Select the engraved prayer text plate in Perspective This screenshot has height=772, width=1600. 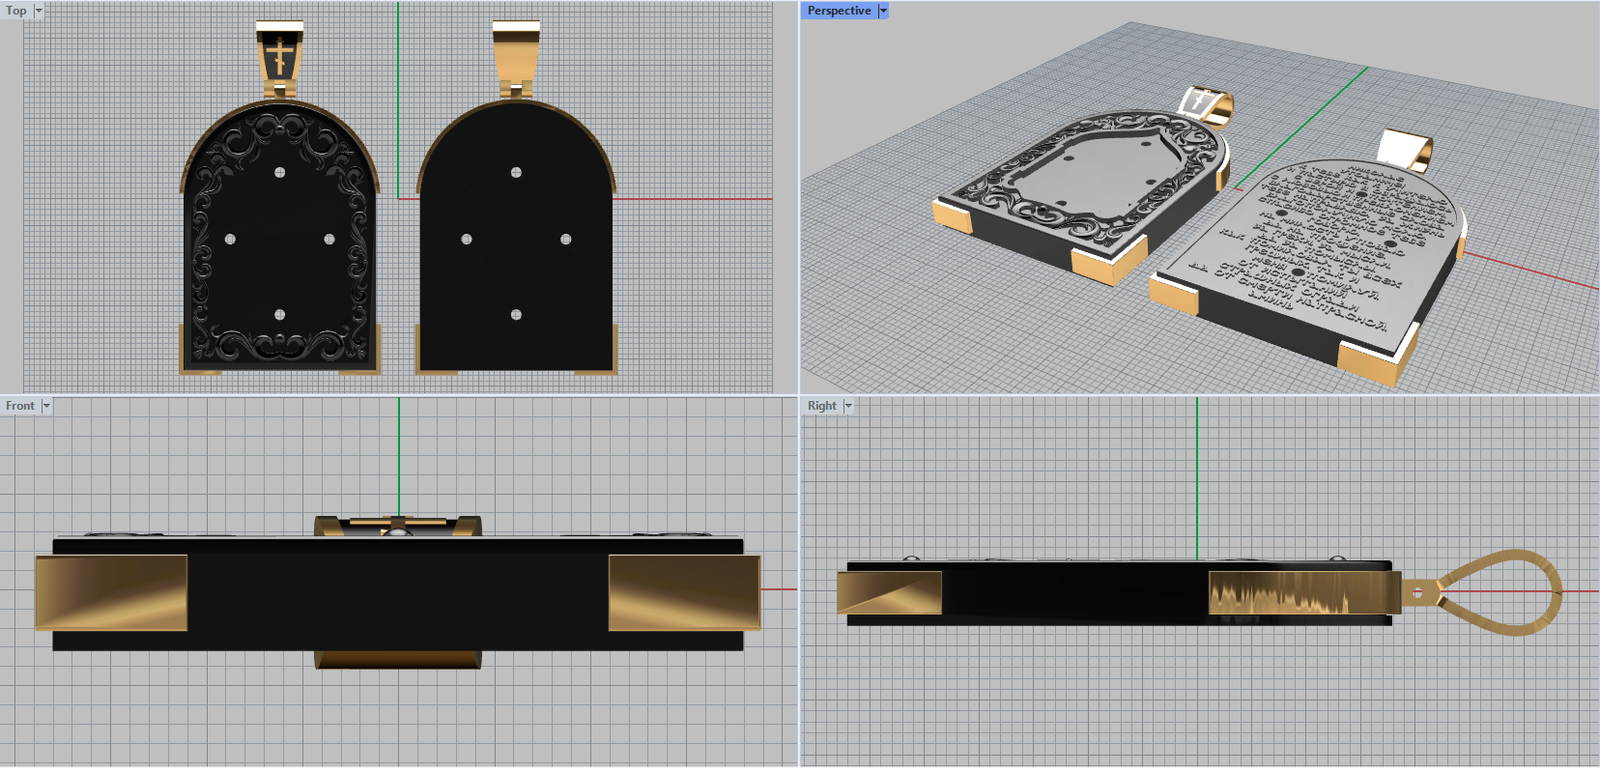[x=1310, y=250]
